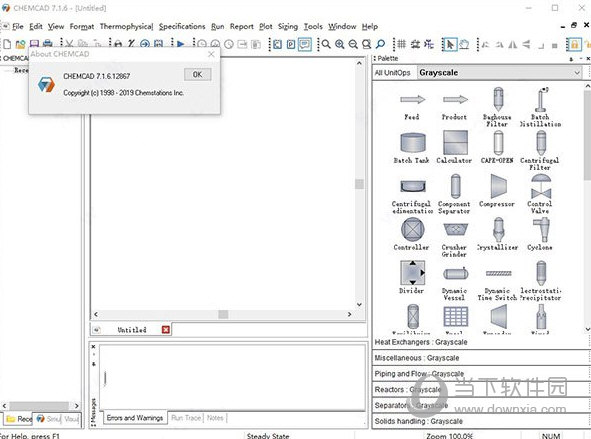Click the Open file toolbar icon
Image resolution: width=591 pixels, height=439 pixels.
click(x=20, y=44)
